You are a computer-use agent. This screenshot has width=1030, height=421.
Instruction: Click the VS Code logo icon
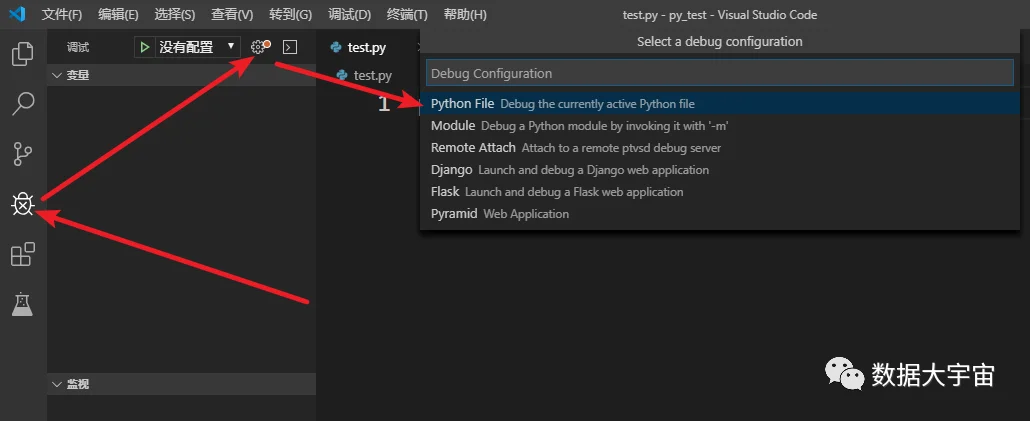16,14
